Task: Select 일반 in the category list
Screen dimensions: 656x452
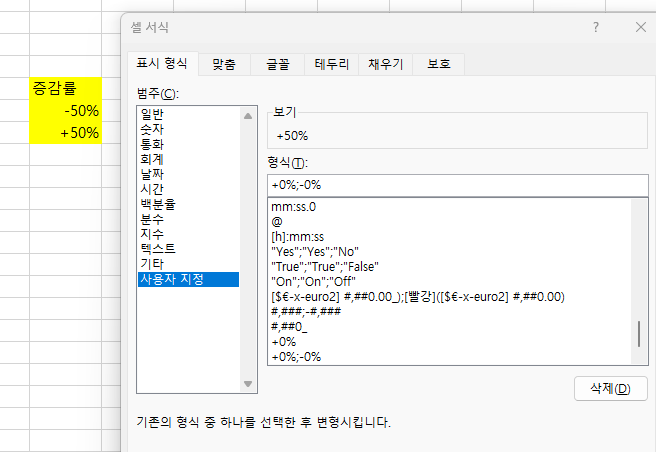Action: [x=188, y=114]
